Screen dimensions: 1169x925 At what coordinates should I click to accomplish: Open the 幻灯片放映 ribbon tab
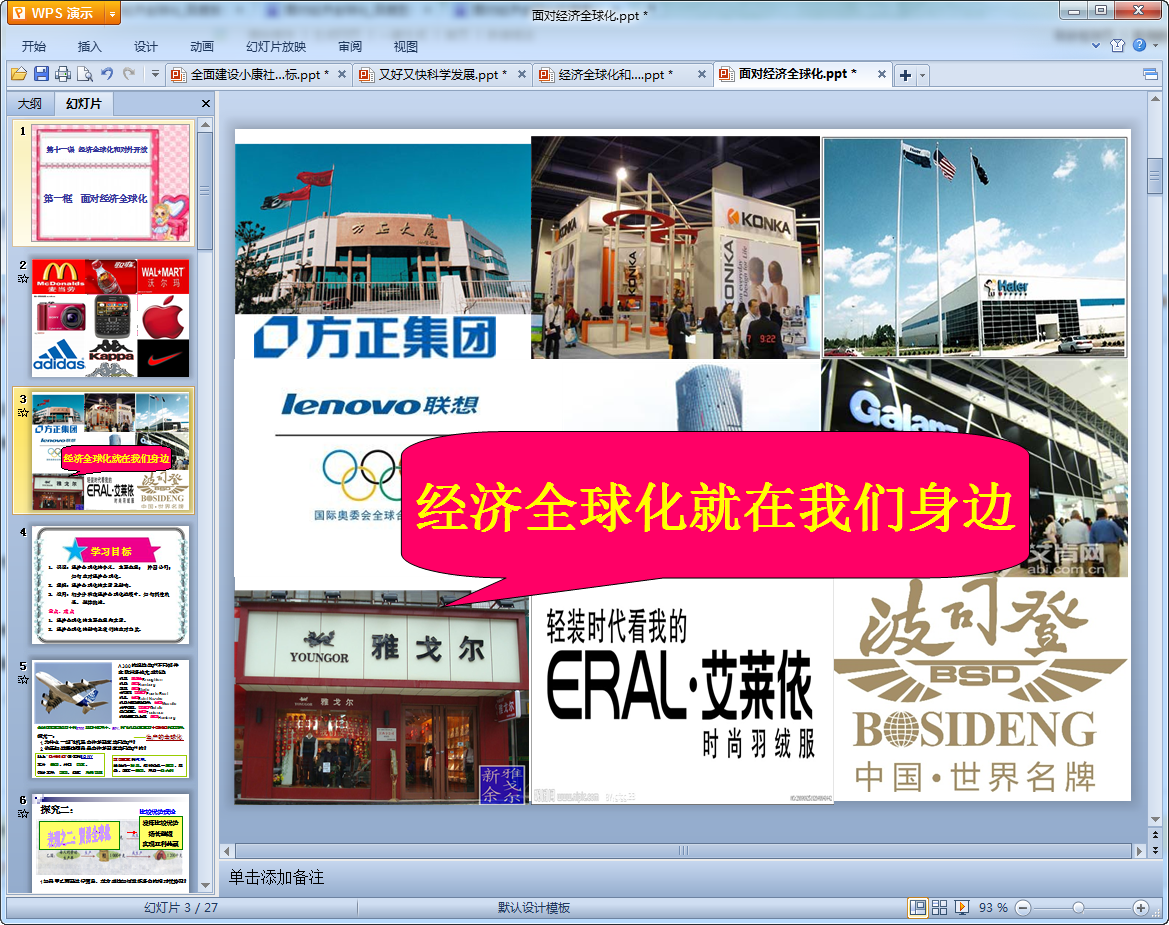(x=276, y=46)
